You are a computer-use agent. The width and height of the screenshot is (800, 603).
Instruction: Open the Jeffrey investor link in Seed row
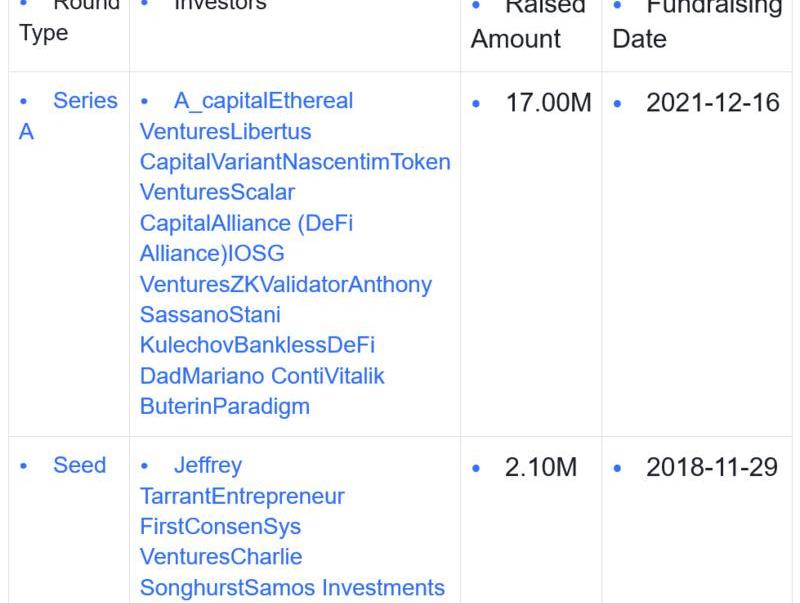[207, 466]
